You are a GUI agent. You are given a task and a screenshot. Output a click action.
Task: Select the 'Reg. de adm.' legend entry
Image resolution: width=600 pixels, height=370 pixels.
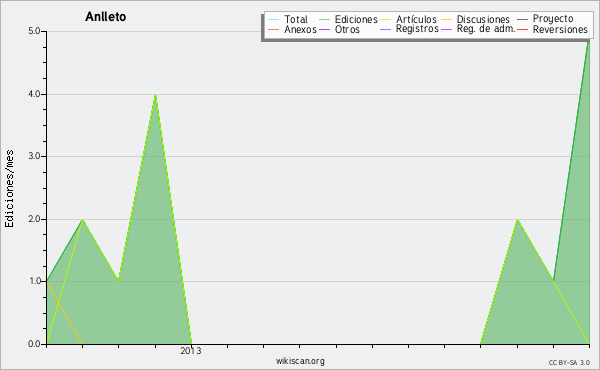click(x=486, y=29)
